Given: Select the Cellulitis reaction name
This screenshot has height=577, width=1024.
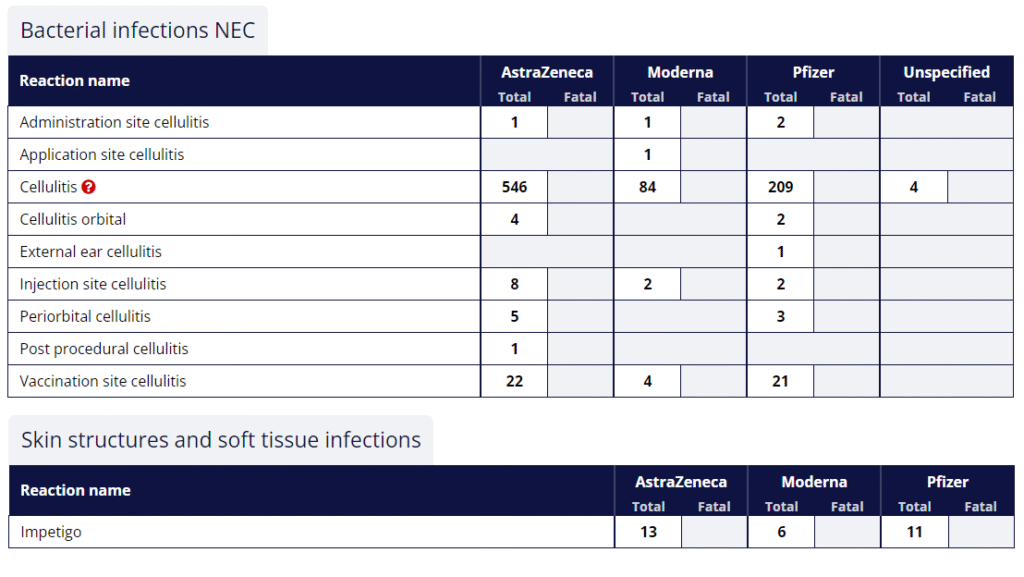Looking at the screenshot, I should click(48, 187).
